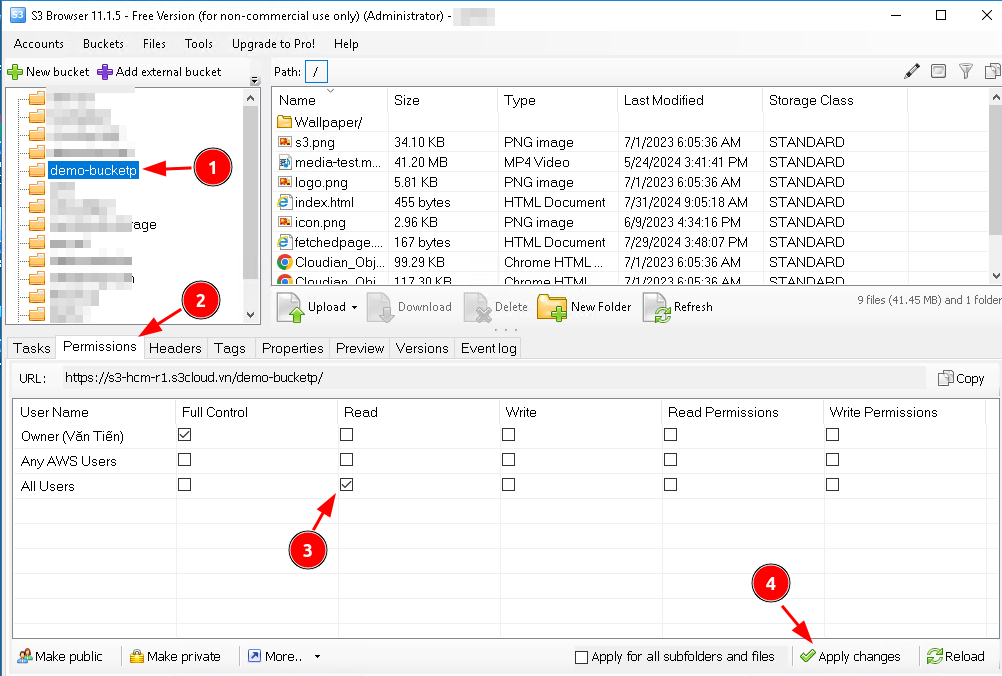
Task: Click the Copy URL button
Action: tap(961, 378)
